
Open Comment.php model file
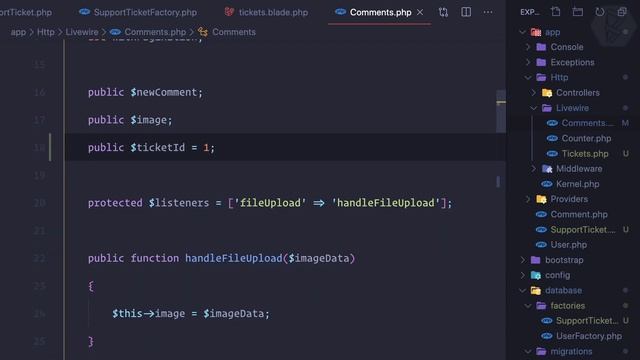[x=579, y=214]
